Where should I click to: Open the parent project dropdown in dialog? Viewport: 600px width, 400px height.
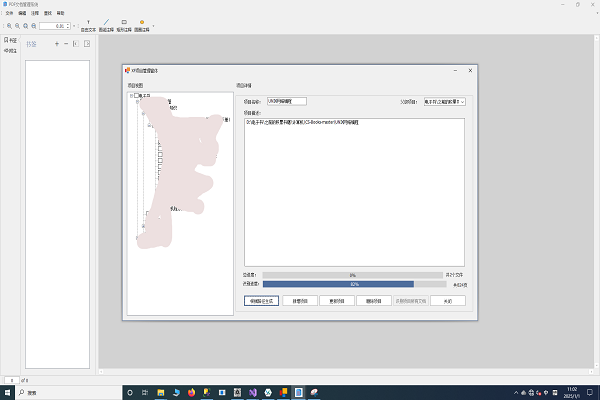coord(445,102)
